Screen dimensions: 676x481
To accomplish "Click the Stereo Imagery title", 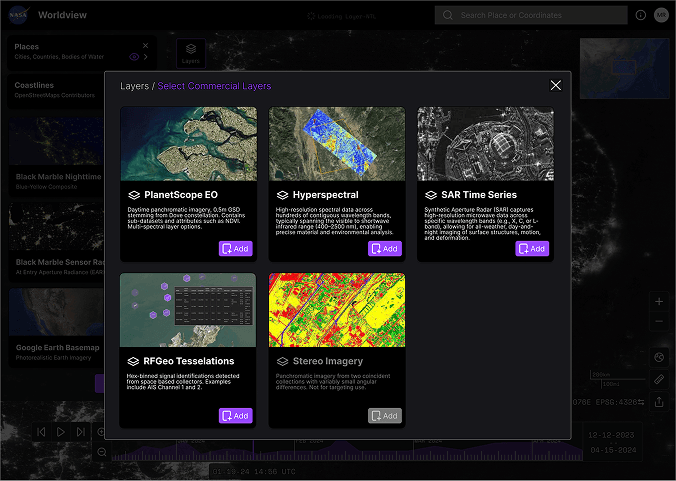I will (x=328, y=361).
